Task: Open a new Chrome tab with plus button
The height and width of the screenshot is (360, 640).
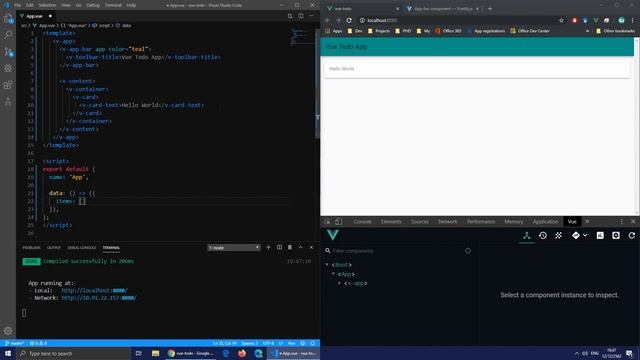Action: [x=490, y=9]
